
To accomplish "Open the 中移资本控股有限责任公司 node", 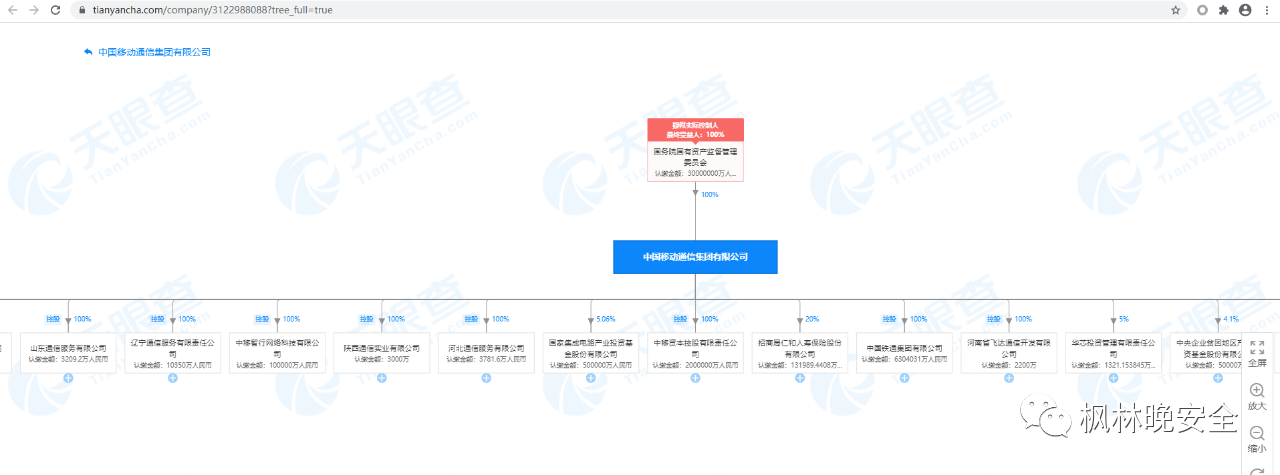I will 695,353.
